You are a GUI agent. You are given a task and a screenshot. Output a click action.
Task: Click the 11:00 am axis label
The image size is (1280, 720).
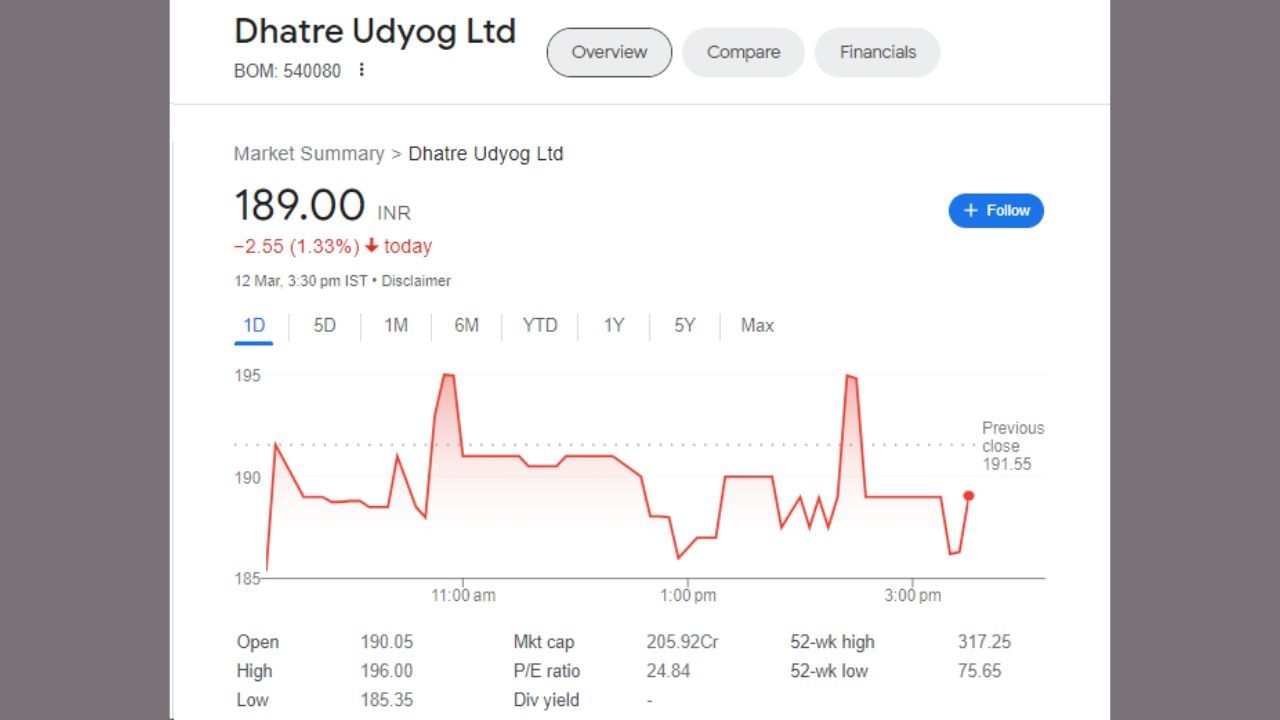[x=463, y=595]
